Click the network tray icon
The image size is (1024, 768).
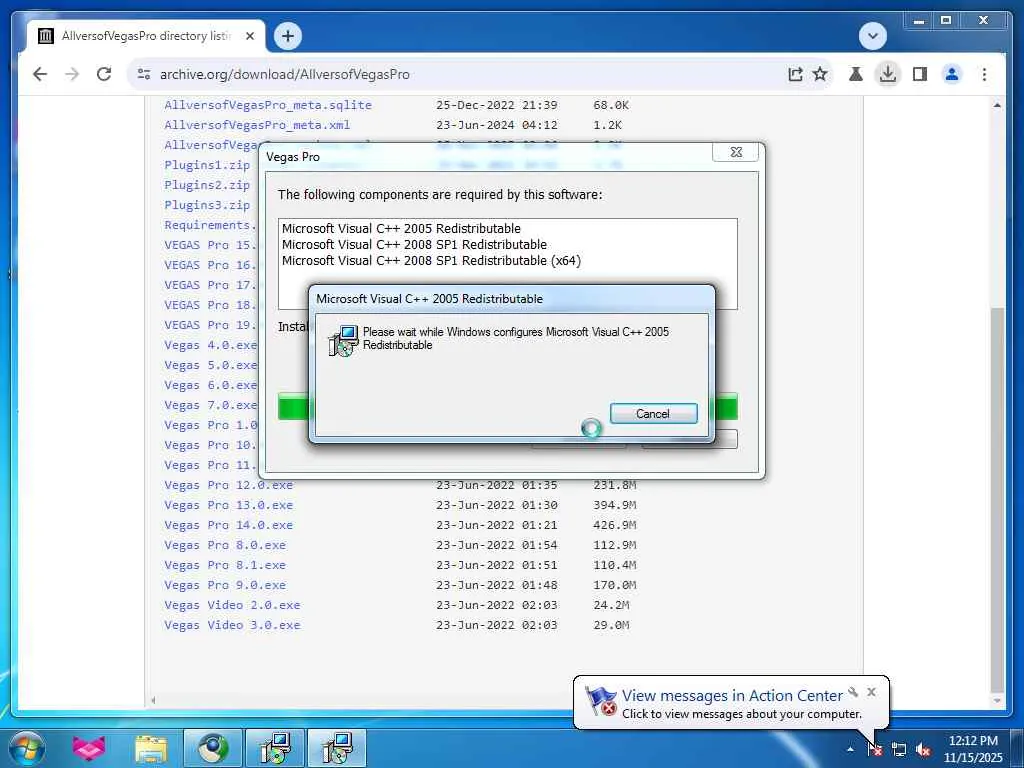(x=899, y=749)
